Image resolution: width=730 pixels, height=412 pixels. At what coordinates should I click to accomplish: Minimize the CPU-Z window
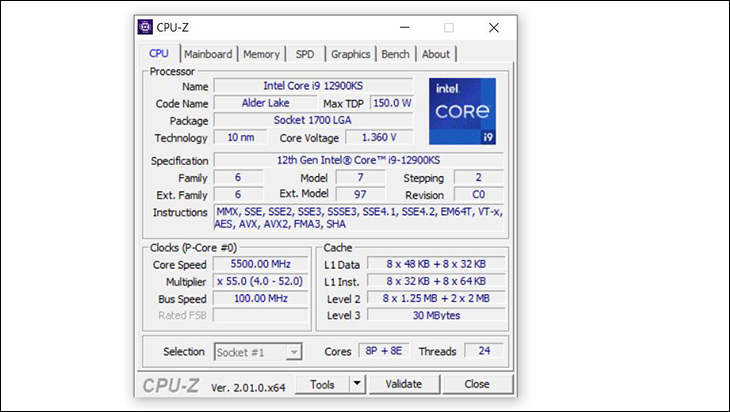click(405, 27)
